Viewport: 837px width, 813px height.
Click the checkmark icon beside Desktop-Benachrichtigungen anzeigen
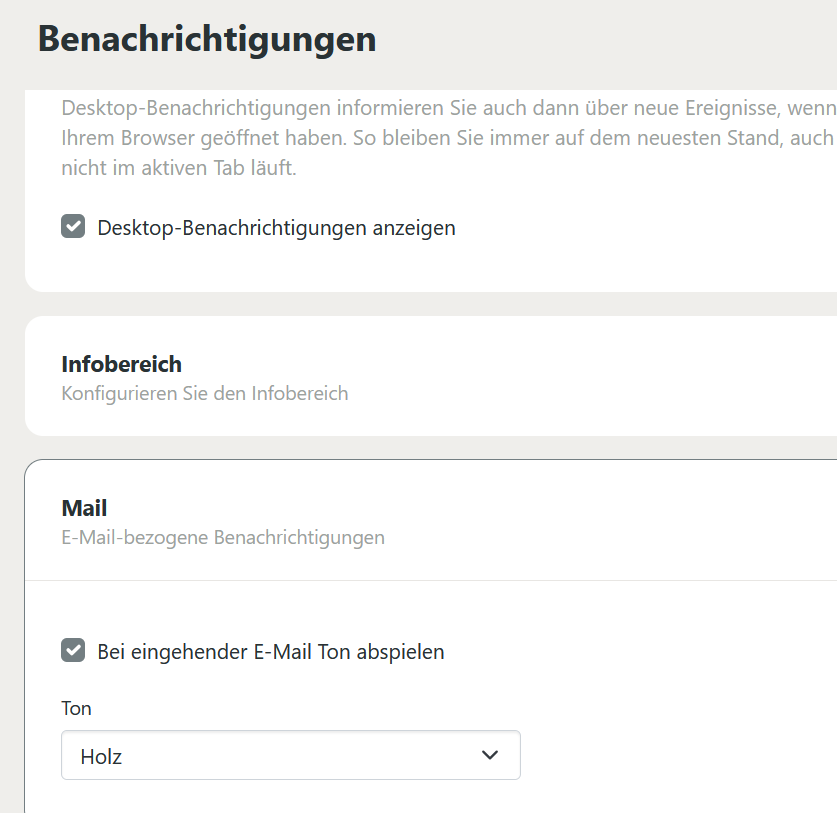73,227
